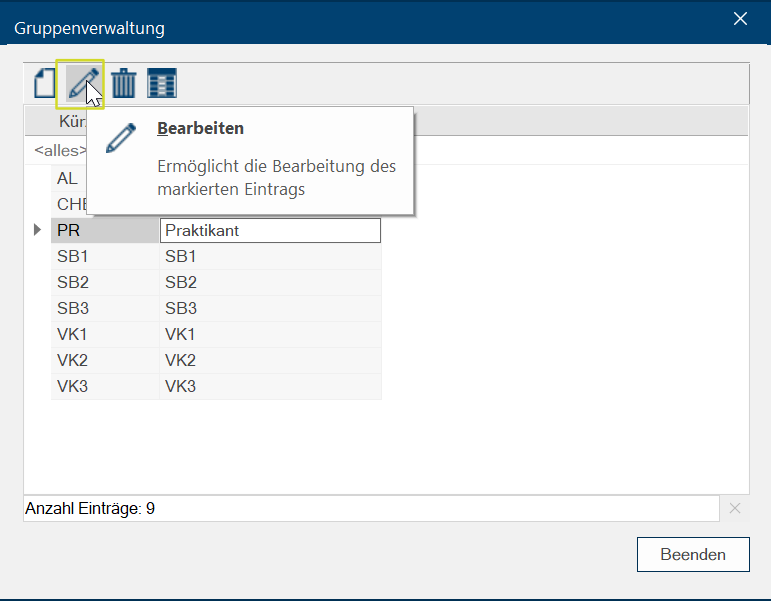Choose VK2 in the Kürzel column
The image size is (771, 601).
104,360
